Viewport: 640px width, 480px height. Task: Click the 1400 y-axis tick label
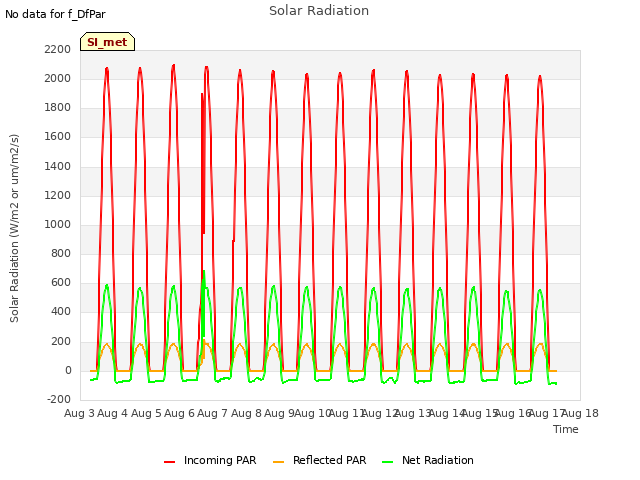pyautogui.click(x=58, y=166)
